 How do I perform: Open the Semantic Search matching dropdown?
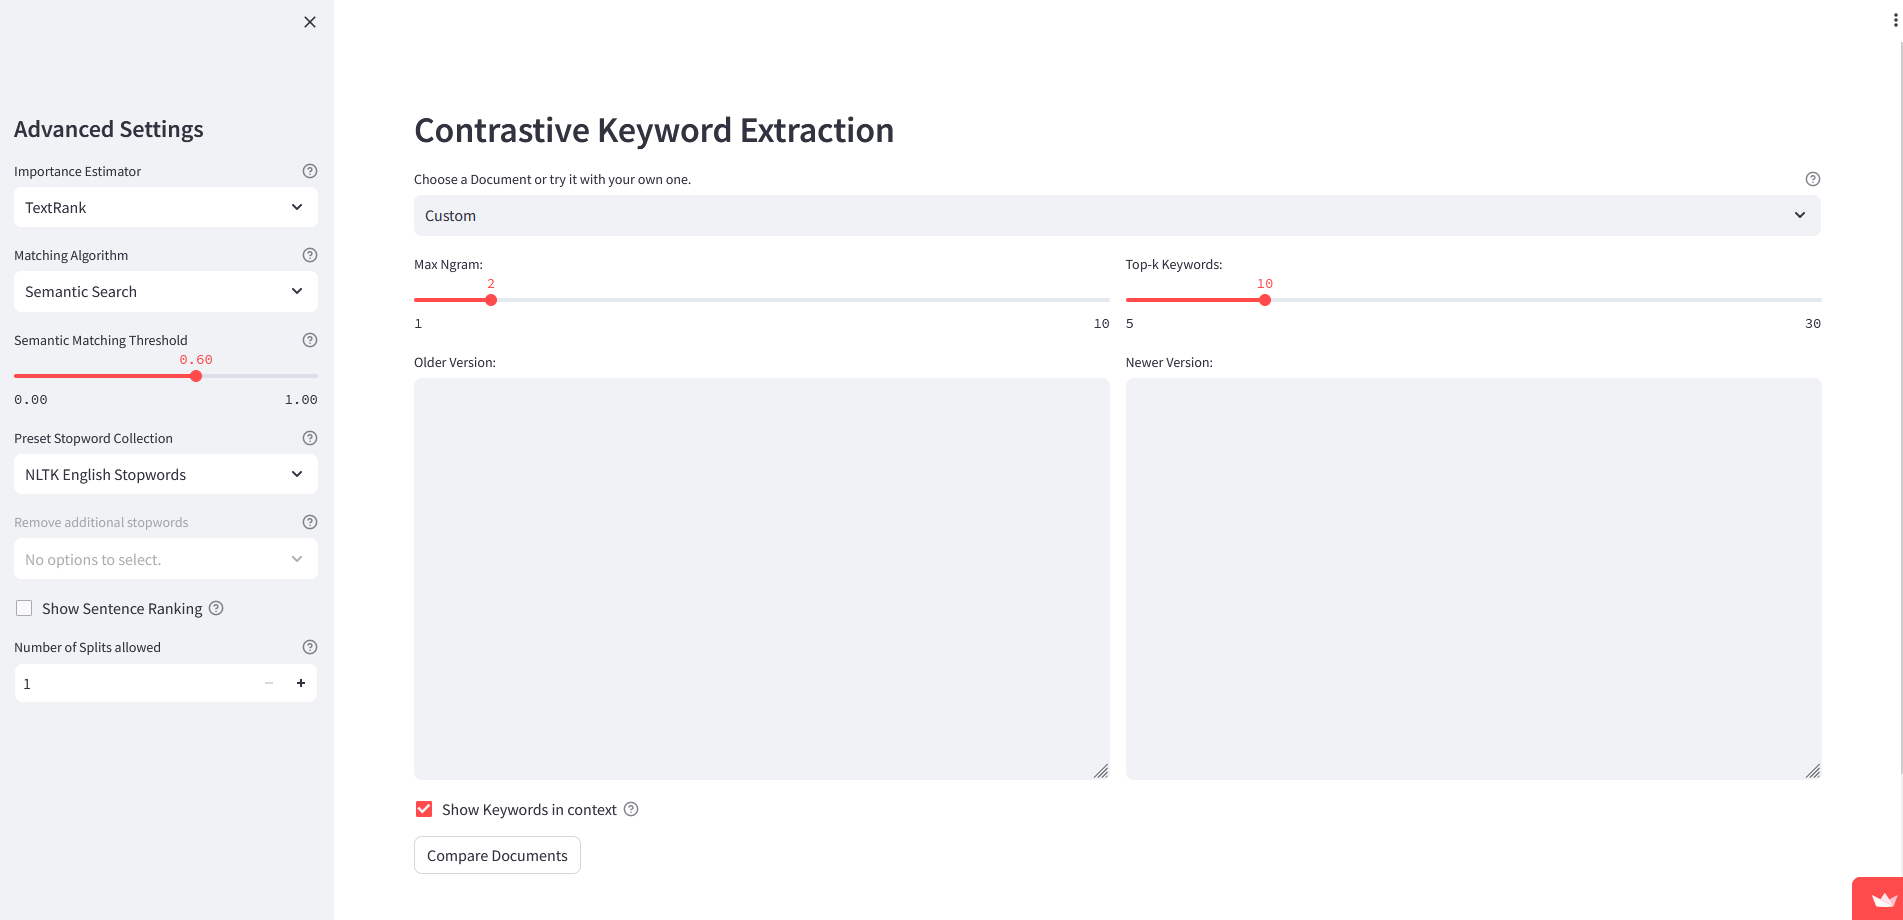pyautogui.click(x=166, y=291)
